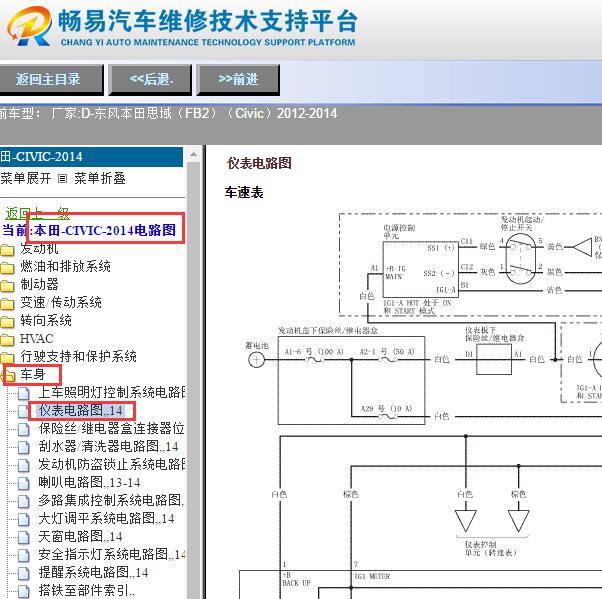Image resolution: width=602 pixels, height=599 pixels.
Task: Open 天窗电路图,,14 document
Action: [x=80, y=536]
